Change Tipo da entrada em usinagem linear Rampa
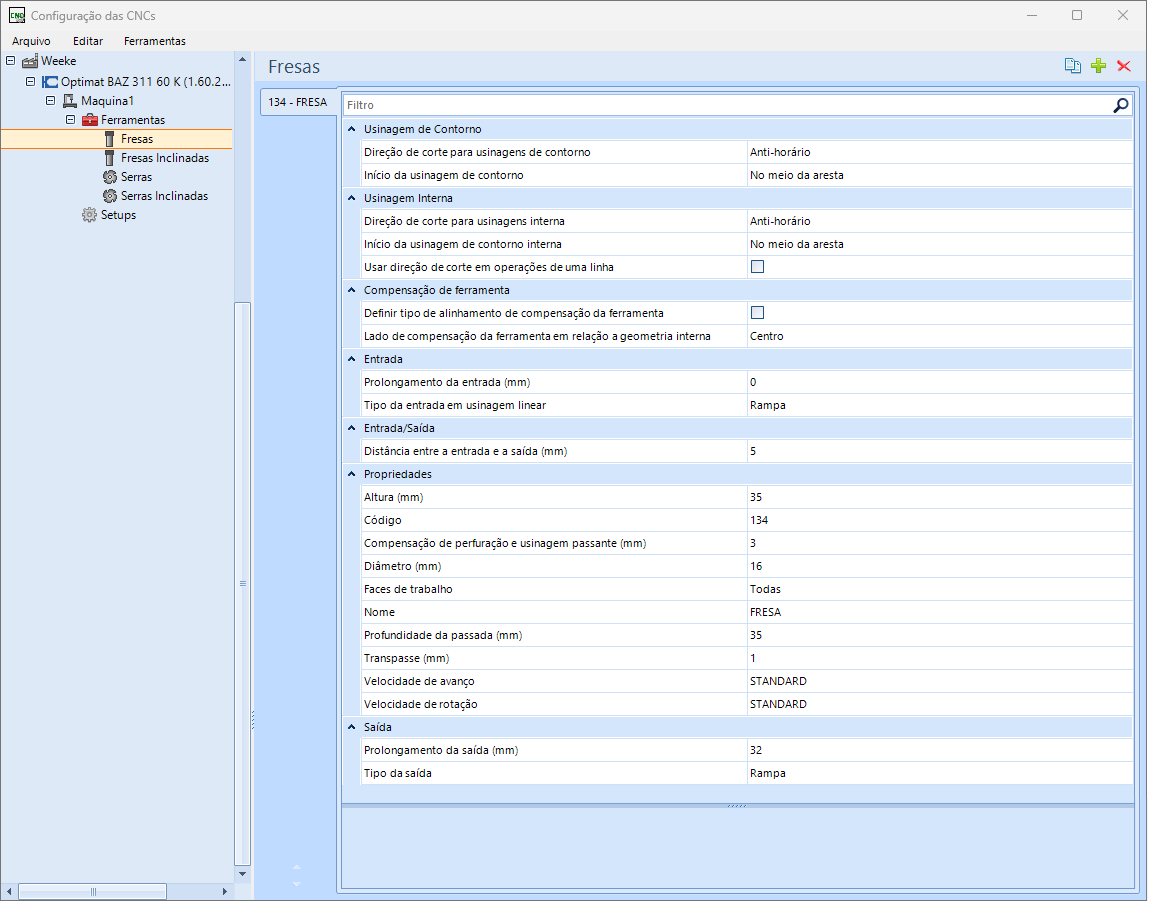This screenshot has width=1156, height=918. coord(940,406)
